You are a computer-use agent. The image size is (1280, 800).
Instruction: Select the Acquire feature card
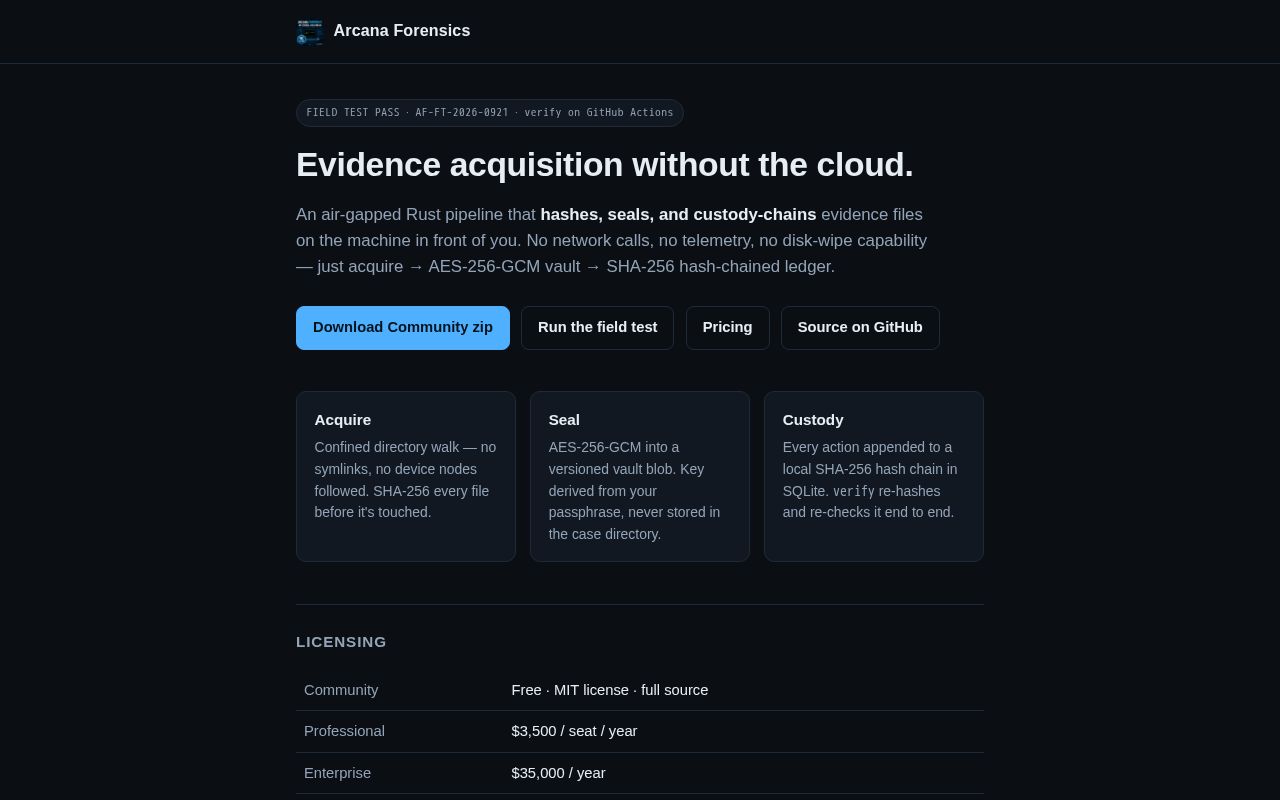pos(406,476)
